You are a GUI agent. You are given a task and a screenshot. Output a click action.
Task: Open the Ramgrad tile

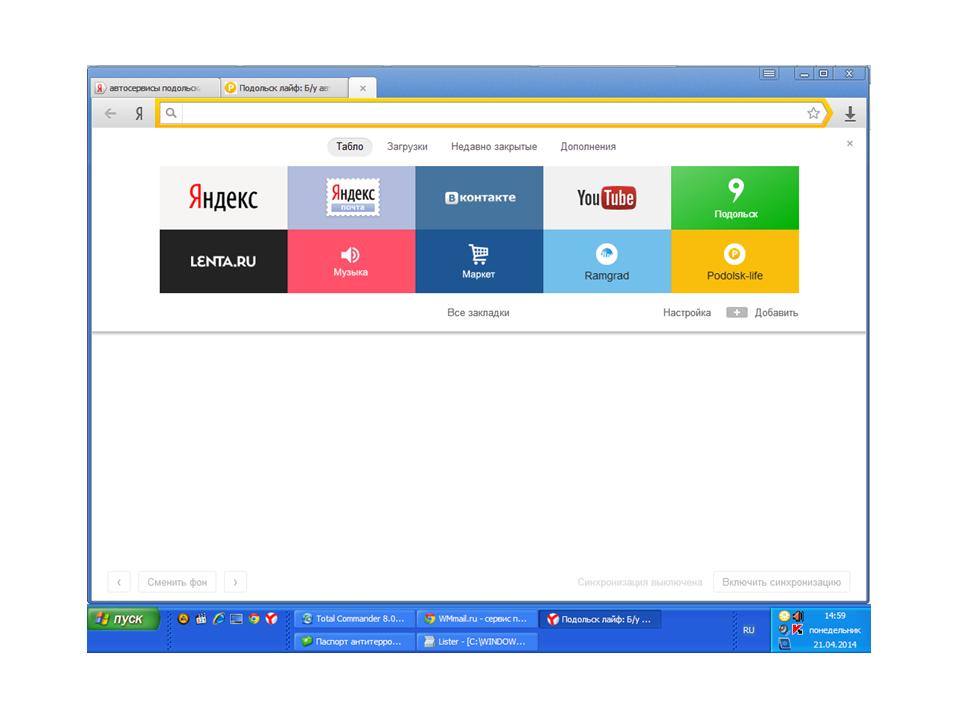tap(607, 261)
